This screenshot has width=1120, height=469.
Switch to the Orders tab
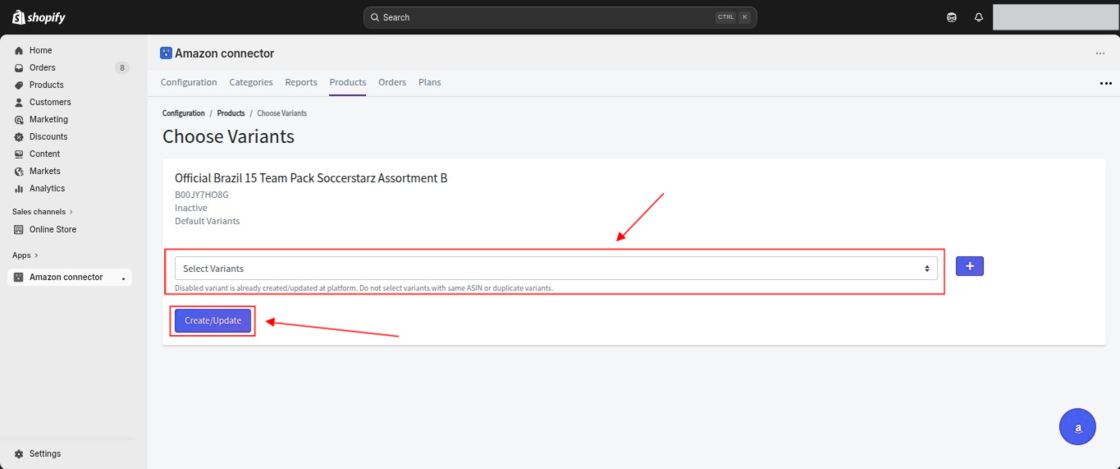point(392,82)
